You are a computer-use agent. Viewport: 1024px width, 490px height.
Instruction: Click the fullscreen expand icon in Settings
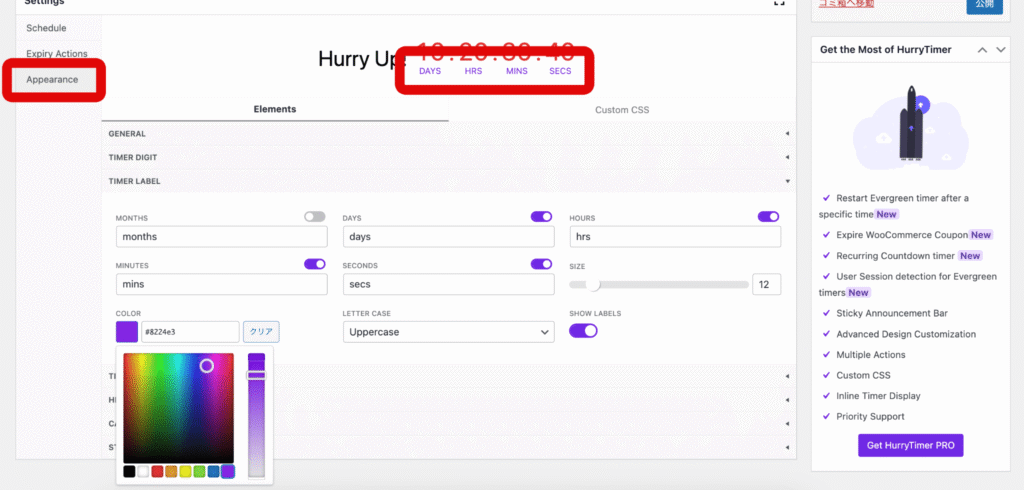coord(780,3)
